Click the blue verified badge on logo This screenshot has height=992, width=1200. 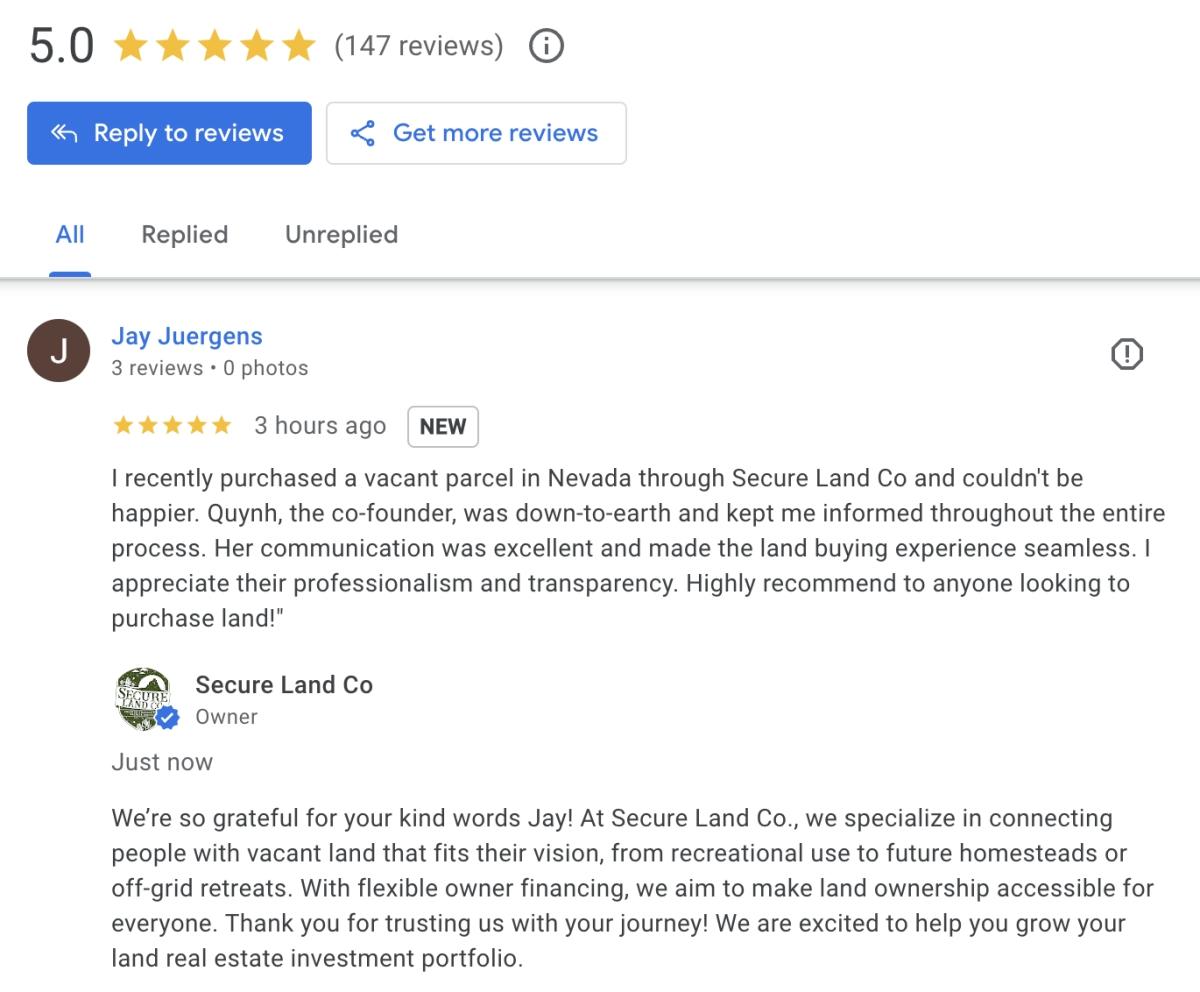[x=168, y=718]
